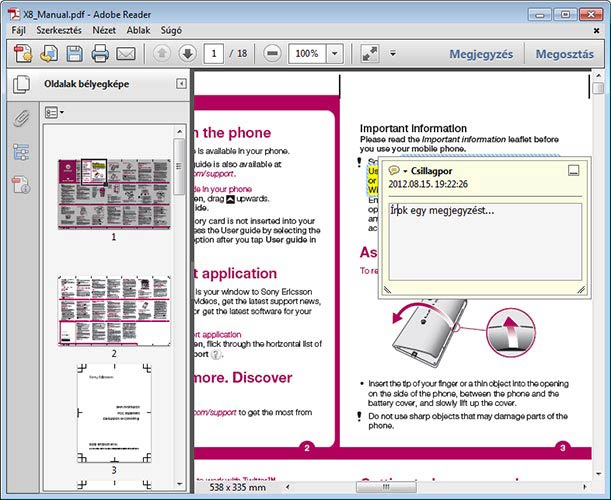
Task: Click the horizontal scrollbar thumb
Action: [x=386, y=487]
